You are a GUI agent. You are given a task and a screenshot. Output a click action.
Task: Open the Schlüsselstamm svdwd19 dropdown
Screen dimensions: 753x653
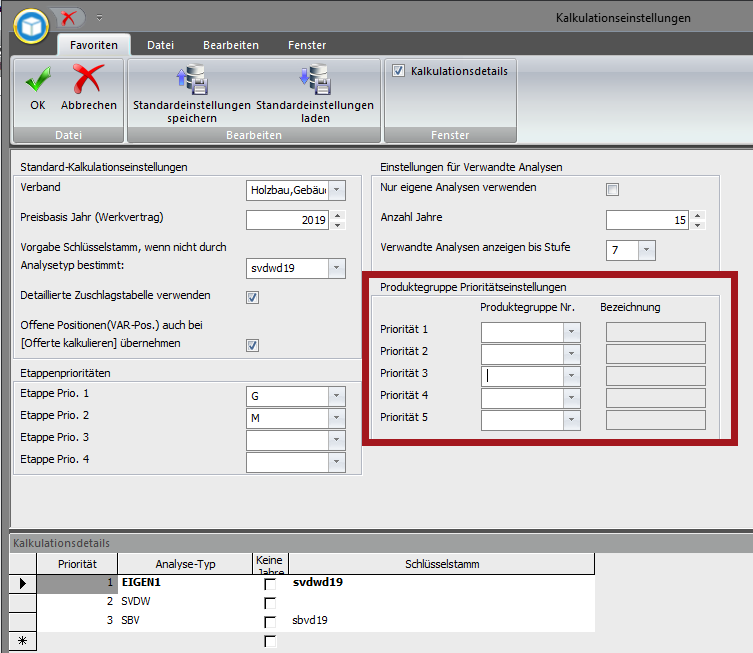point(337,268)
